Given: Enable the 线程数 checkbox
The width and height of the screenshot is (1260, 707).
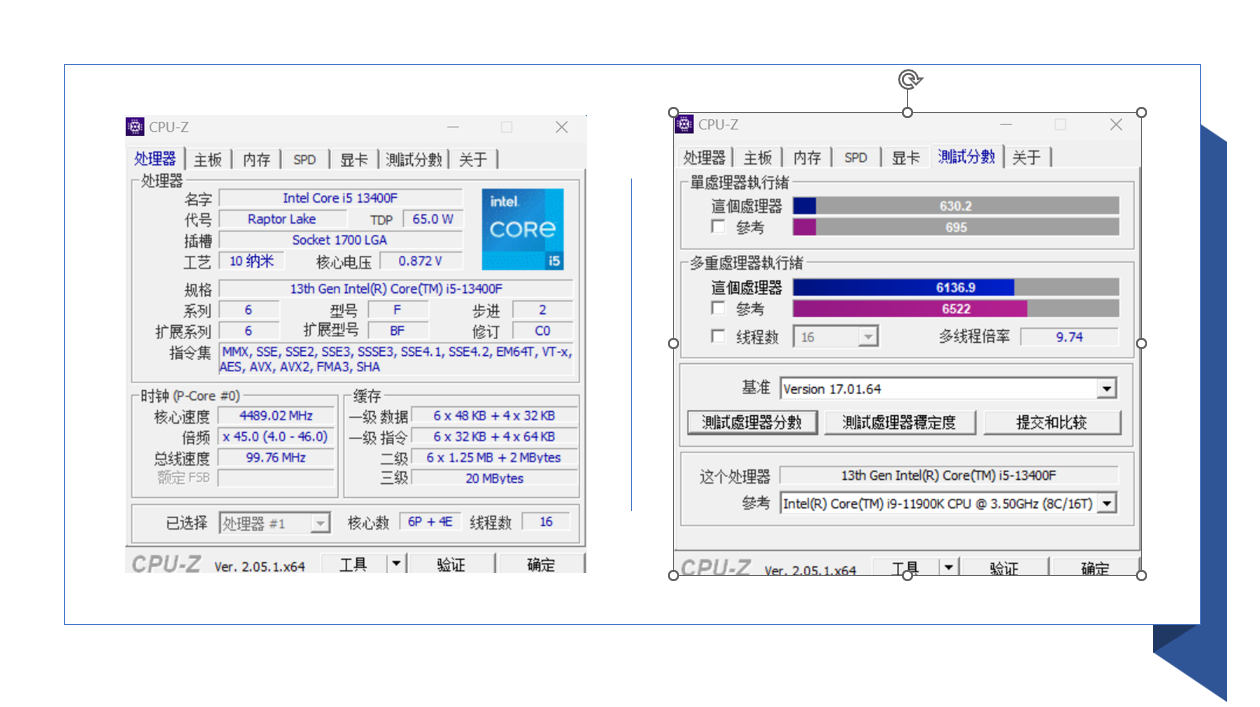Looking at the screenshot, I should coord(717,337).
